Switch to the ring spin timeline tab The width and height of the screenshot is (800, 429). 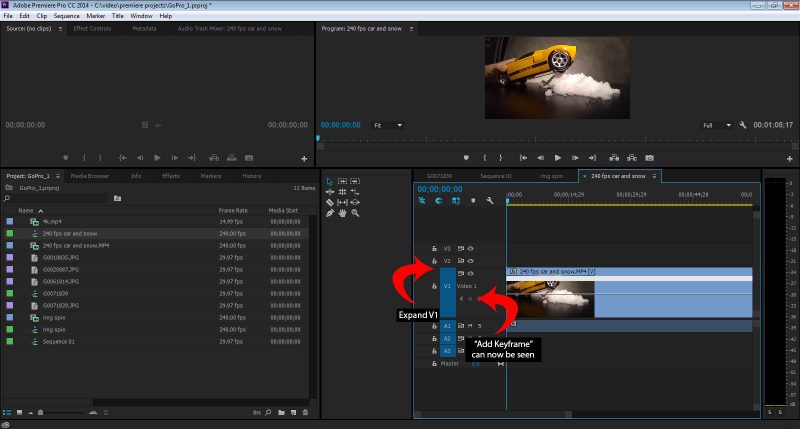tap(553, 176)
